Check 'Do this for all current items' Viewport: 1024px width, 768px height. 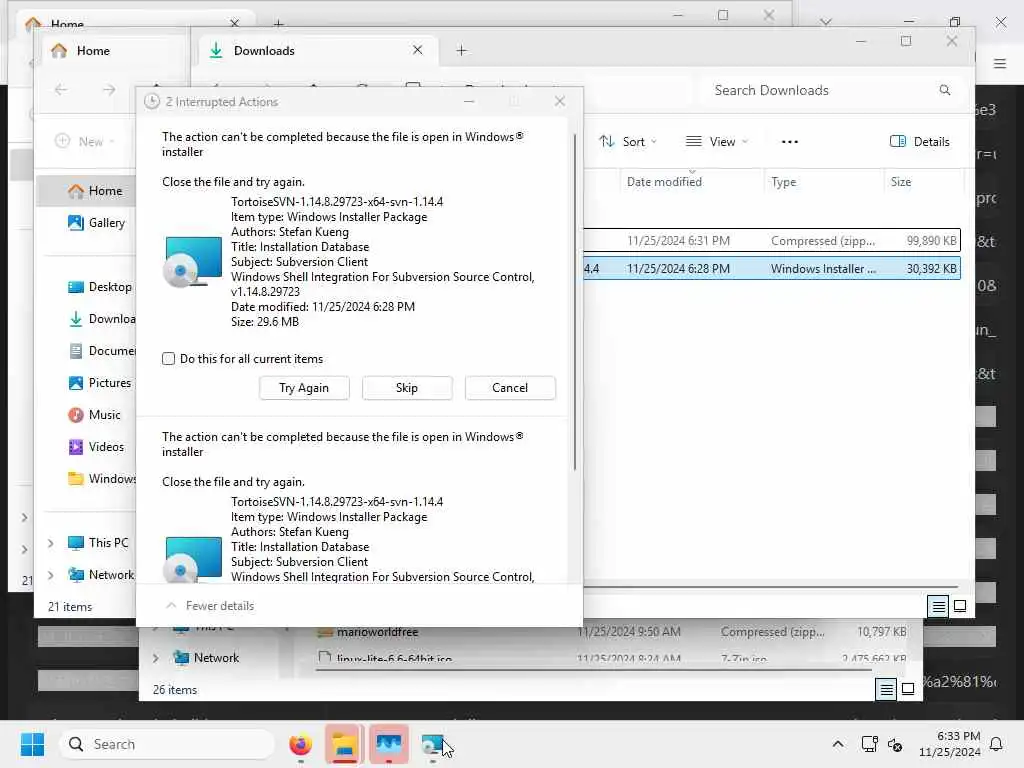coord(168,359)
